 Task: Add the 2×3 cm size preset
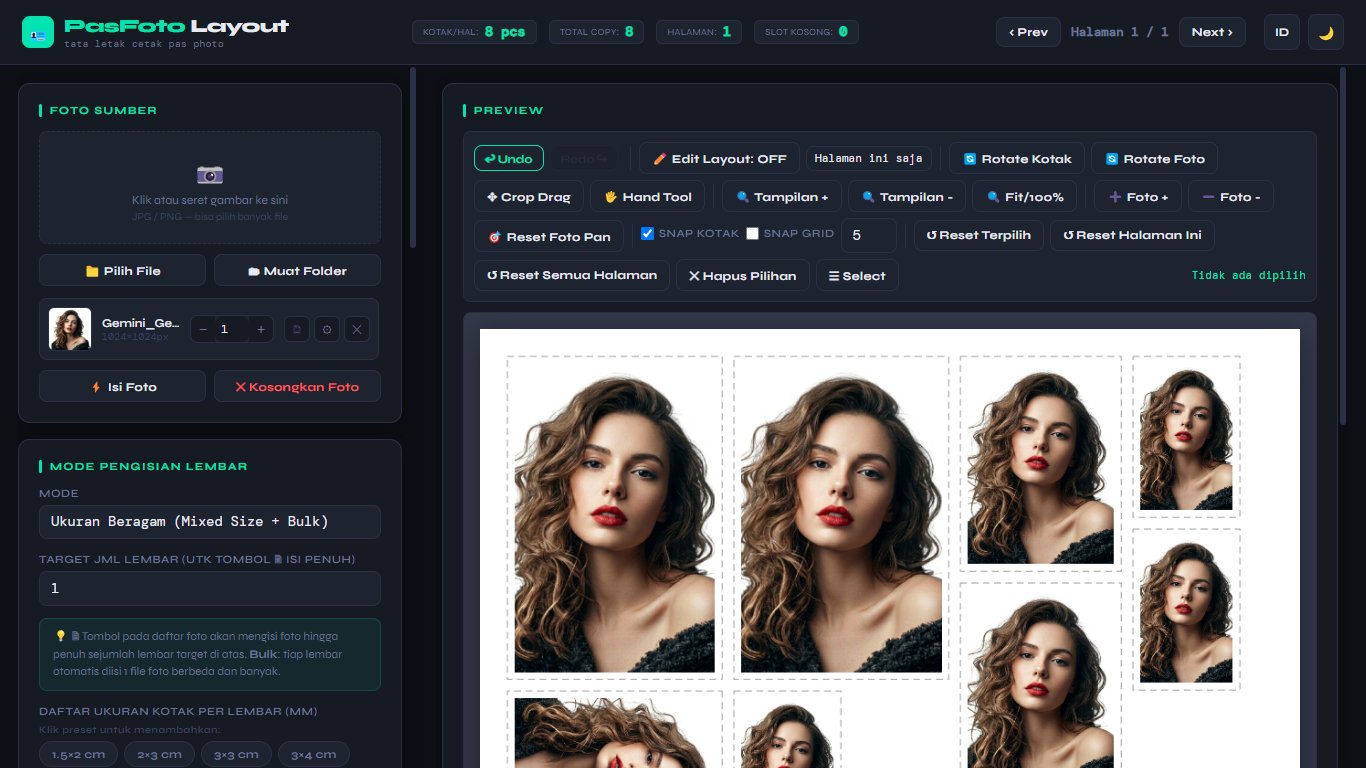(159, 755)
